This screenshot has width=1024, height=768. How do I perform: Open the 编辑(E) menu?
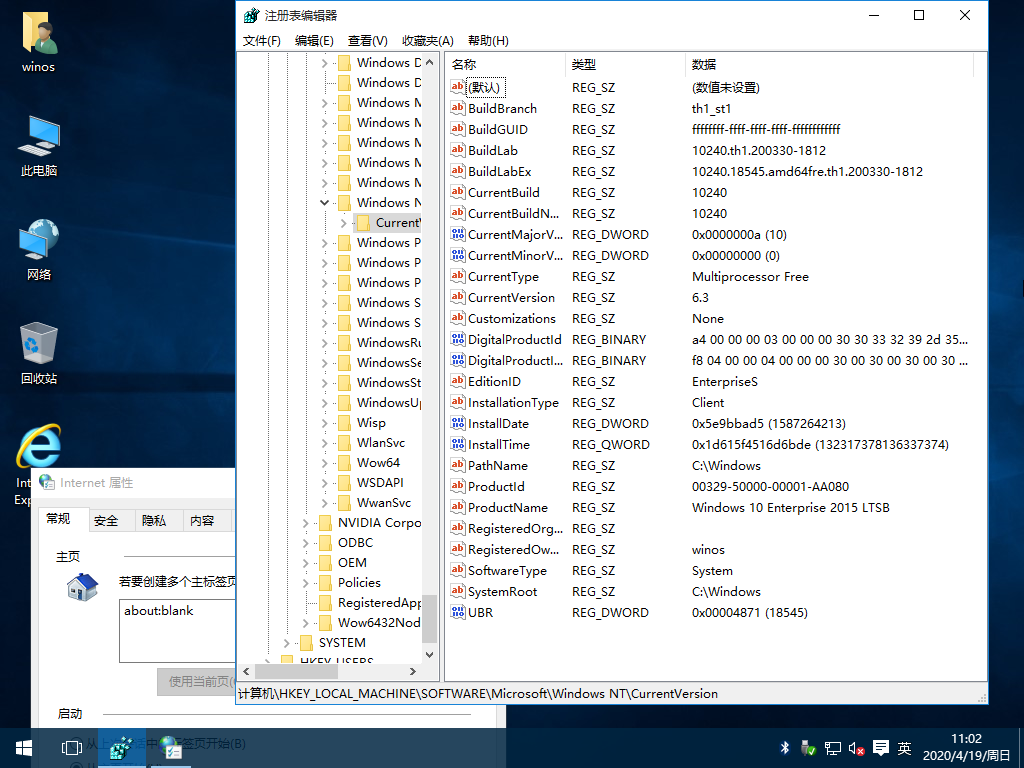(x=314, y=40)
